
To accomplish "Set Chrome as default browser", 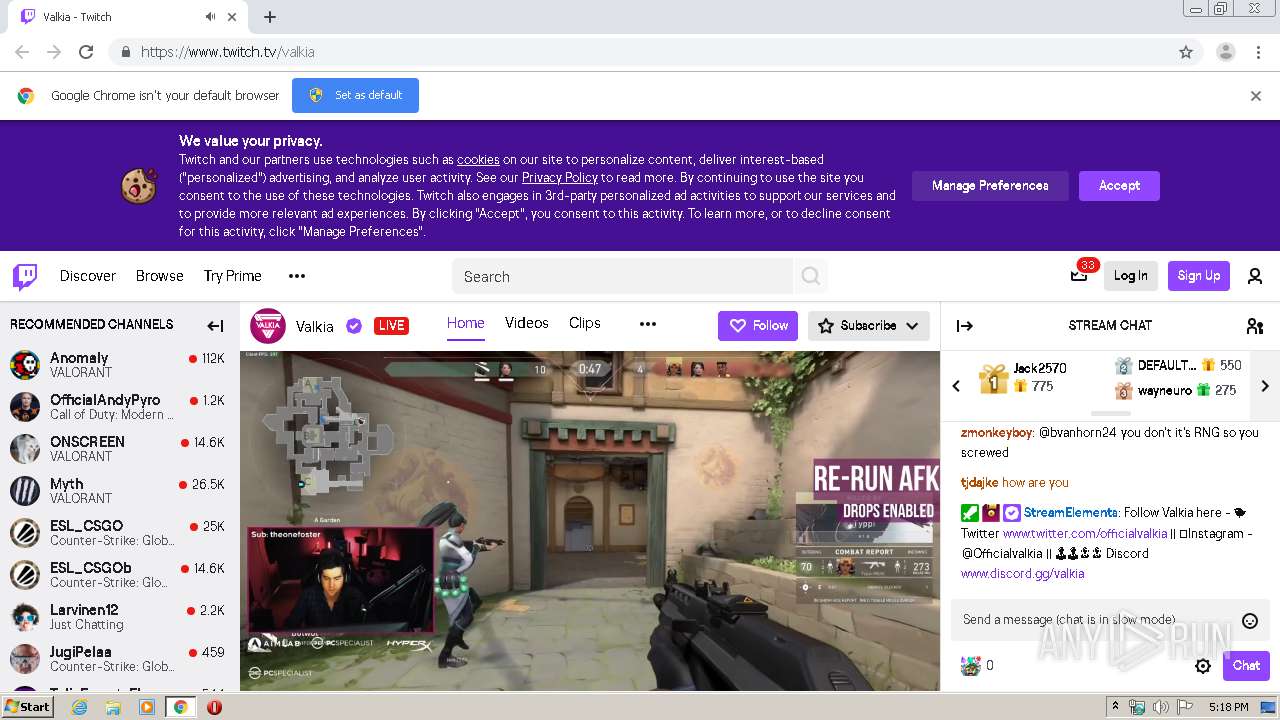I will pyautogui.click(x=355, y=96).
